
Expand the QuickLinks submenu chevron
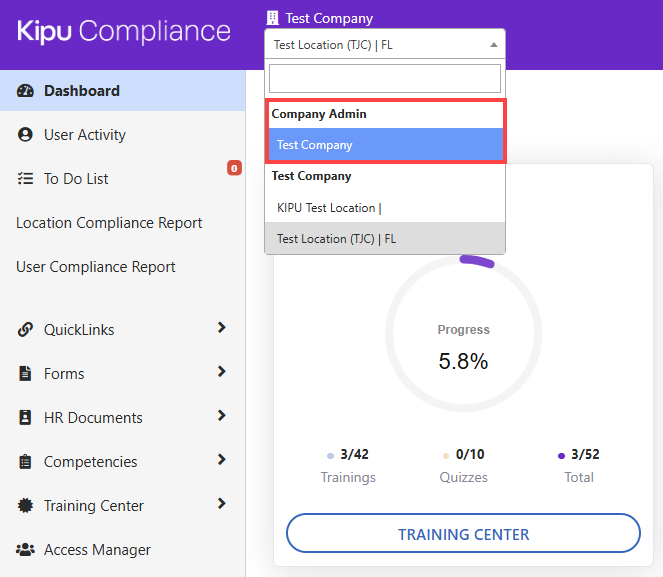(x=221, y=328)
